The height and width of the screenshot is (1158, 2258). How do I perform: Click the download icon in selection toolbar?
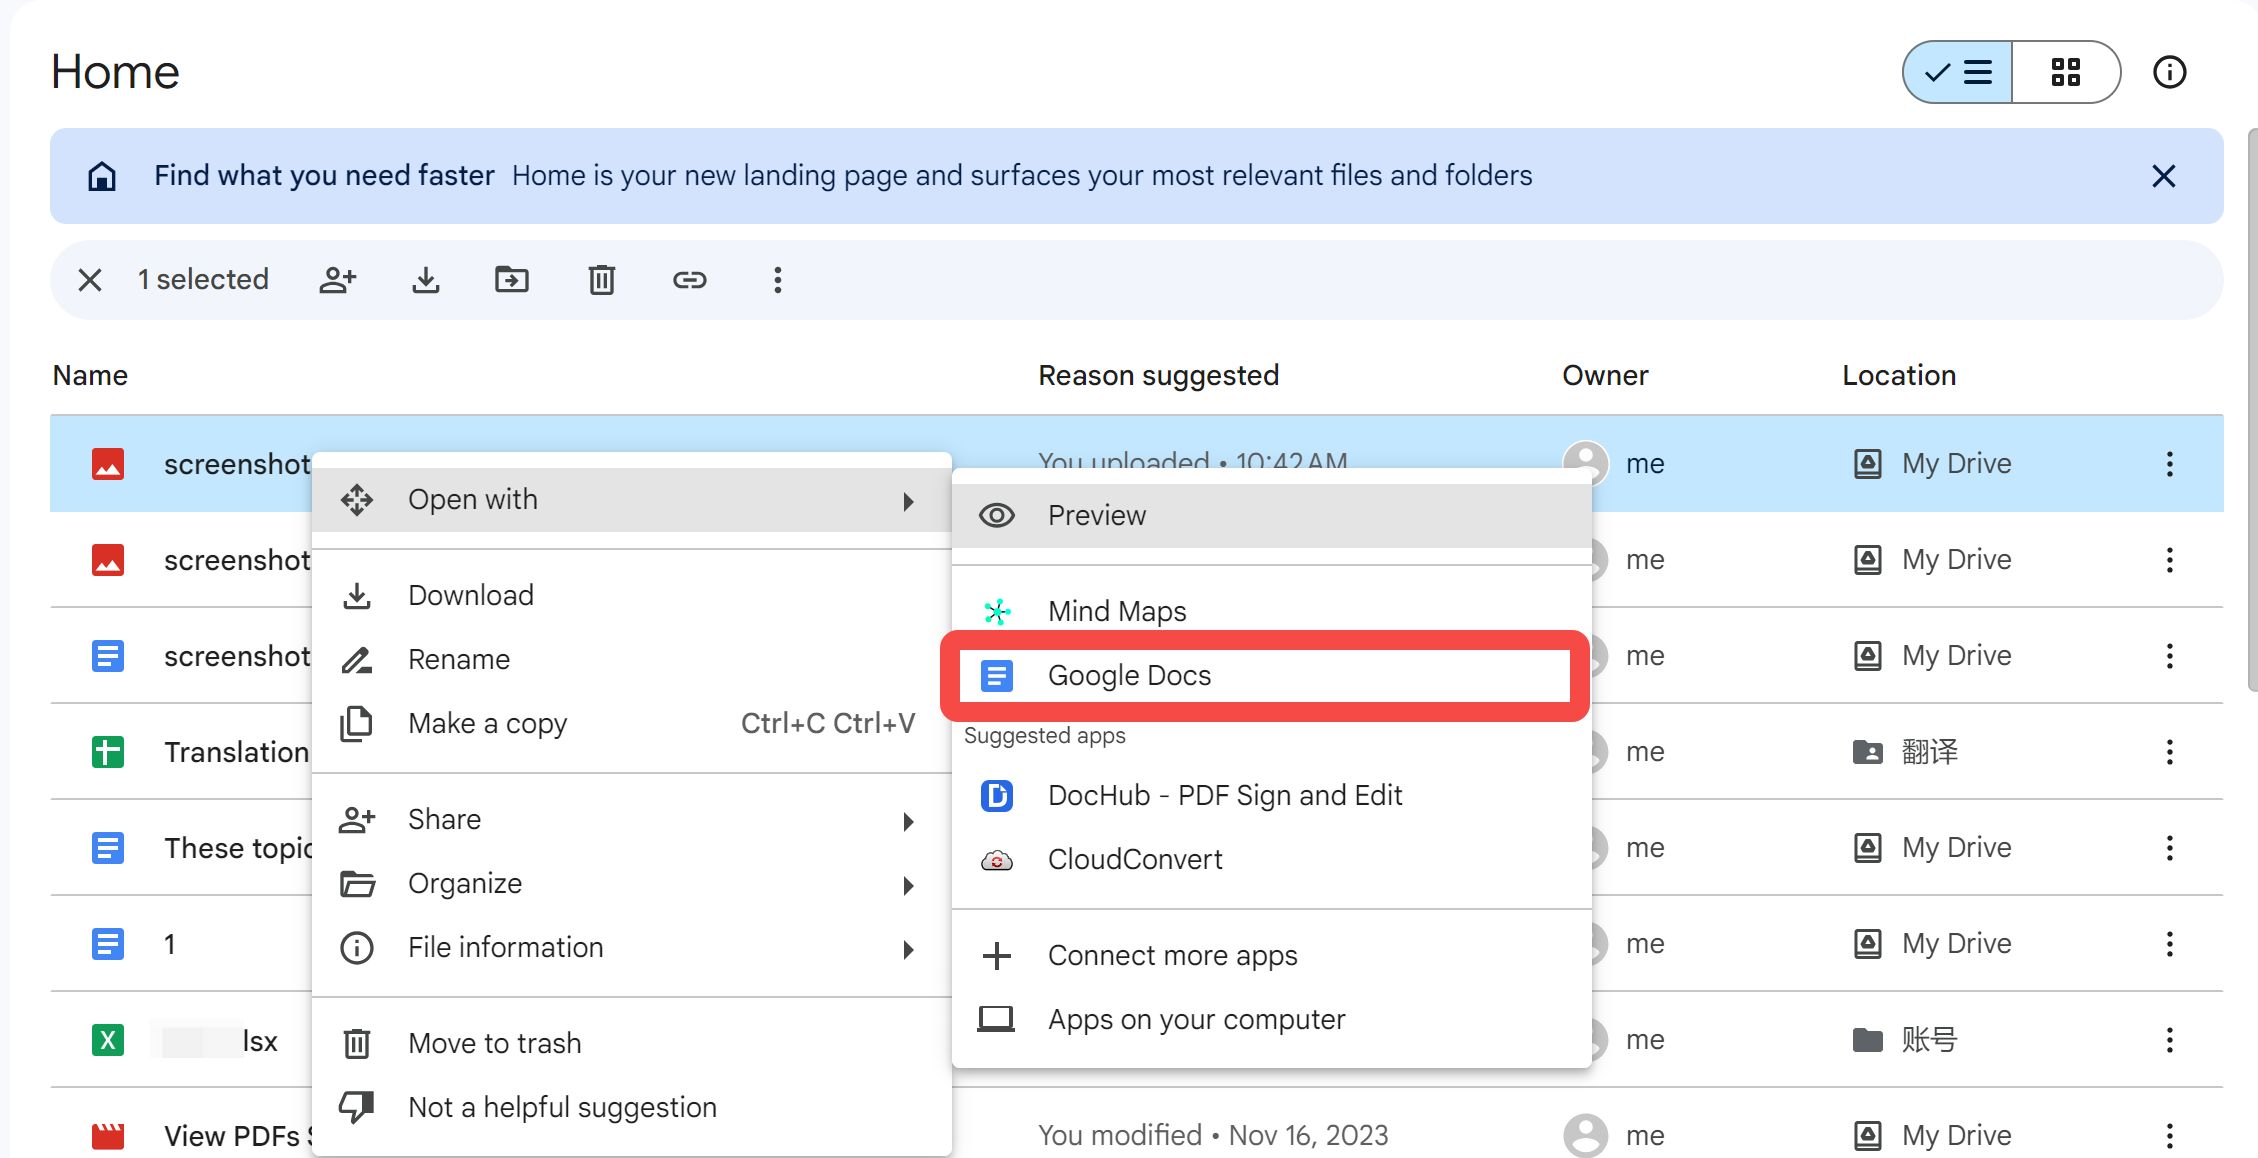[426, 280]
